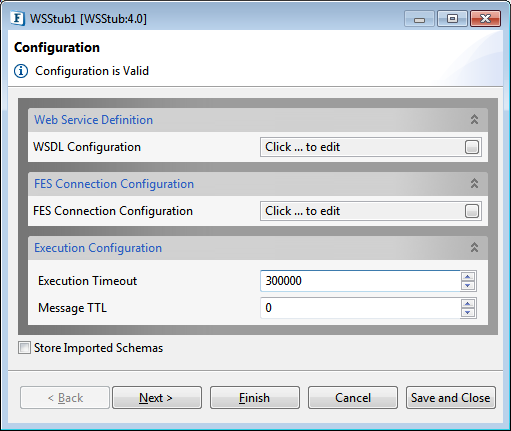Enable the Store Imported Schemas checkbox

(24, 348)
